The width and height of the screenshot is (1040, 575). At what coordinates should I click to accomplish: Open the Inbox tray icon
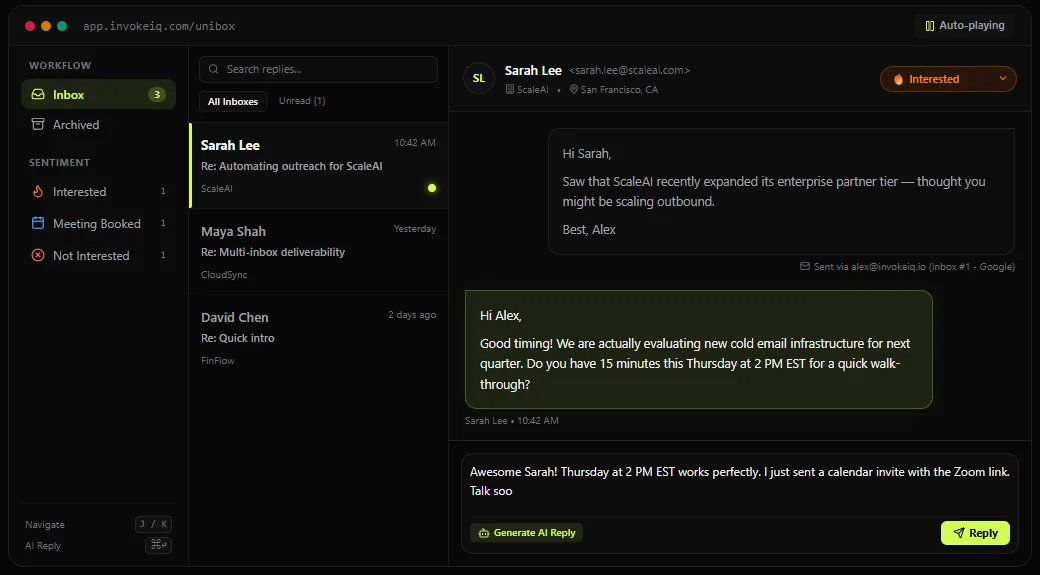point(38,94)
